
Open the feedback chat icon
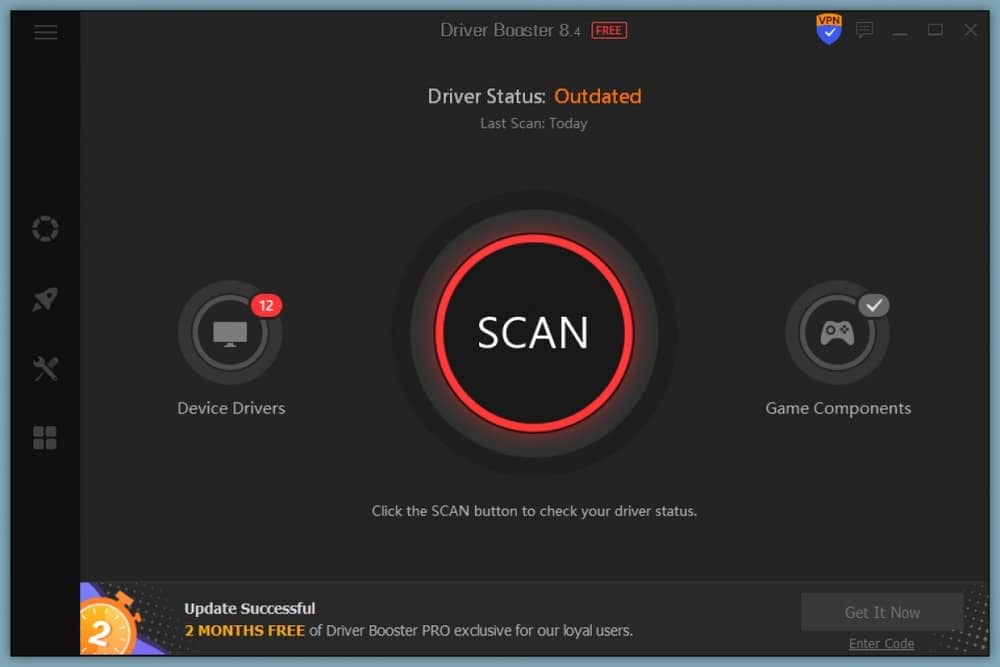click(x=864, y=30)
